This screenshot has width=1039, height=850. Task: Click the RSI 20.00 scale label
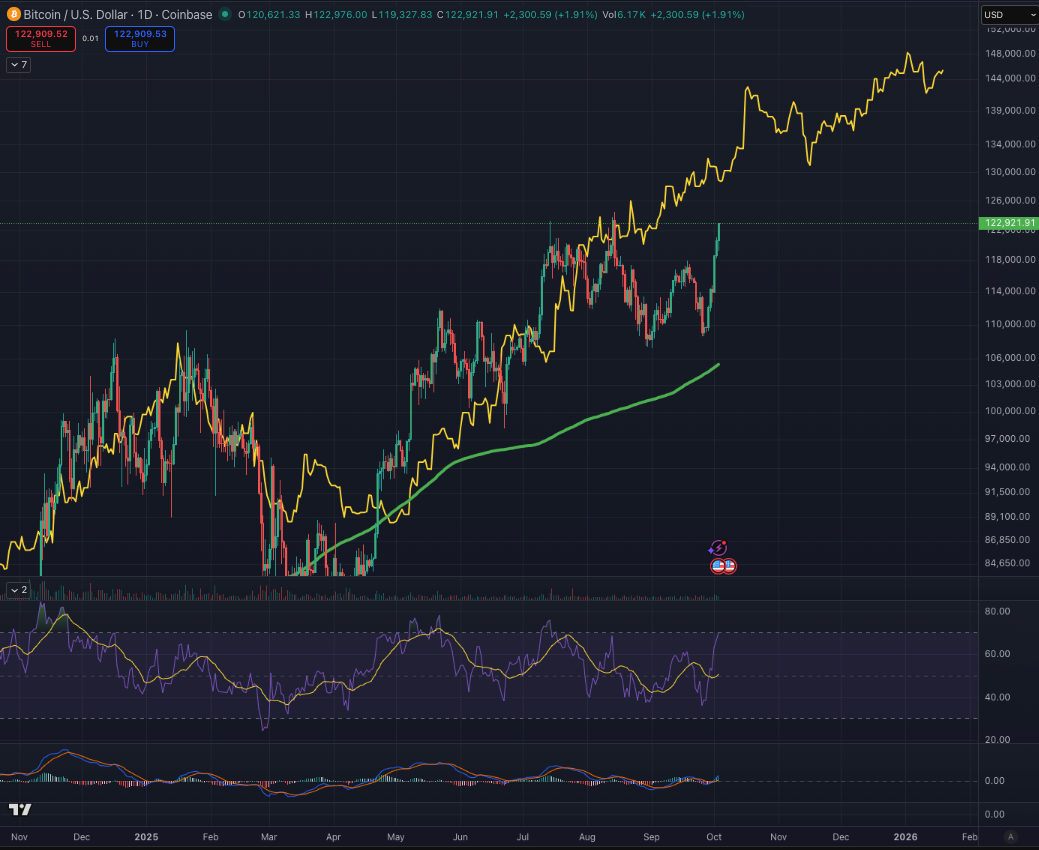[x=997, y=739]
